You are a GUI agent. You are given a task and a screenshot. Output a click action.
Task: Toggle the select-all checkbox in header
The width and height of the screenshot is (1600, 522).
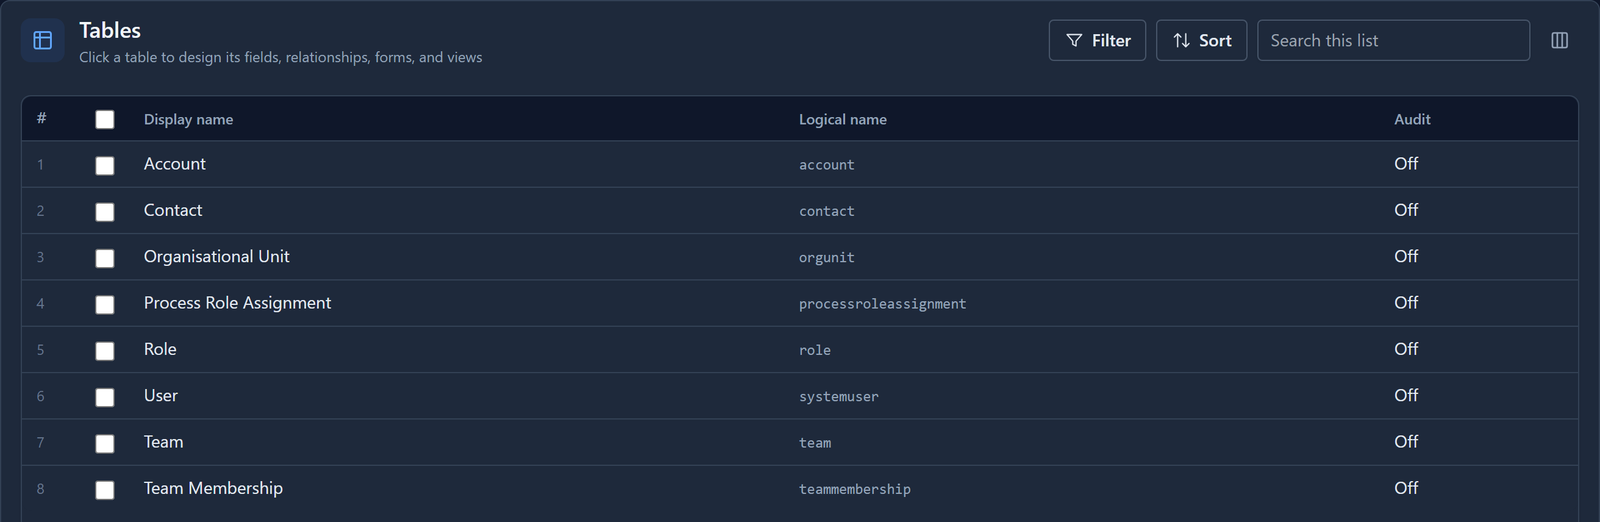tap(105, 119)
